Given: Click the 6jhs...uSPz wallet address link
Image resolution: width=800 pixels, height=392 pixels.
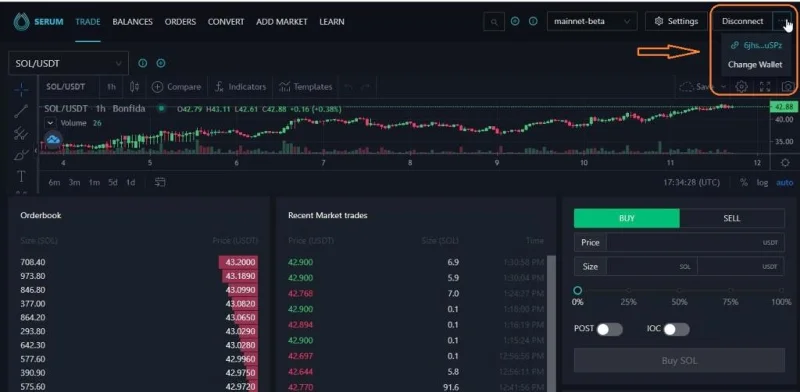Looking at the screenshot, I should (756, 45).
